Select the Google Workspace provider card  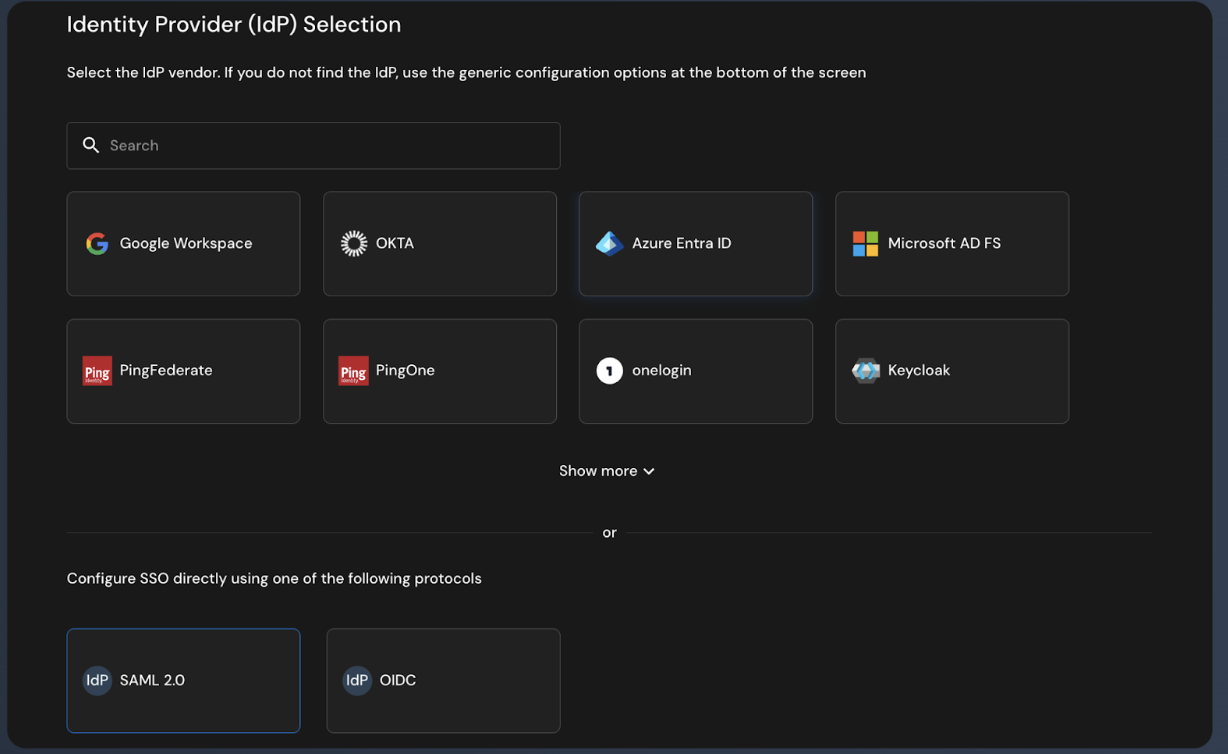pos(183,244)
